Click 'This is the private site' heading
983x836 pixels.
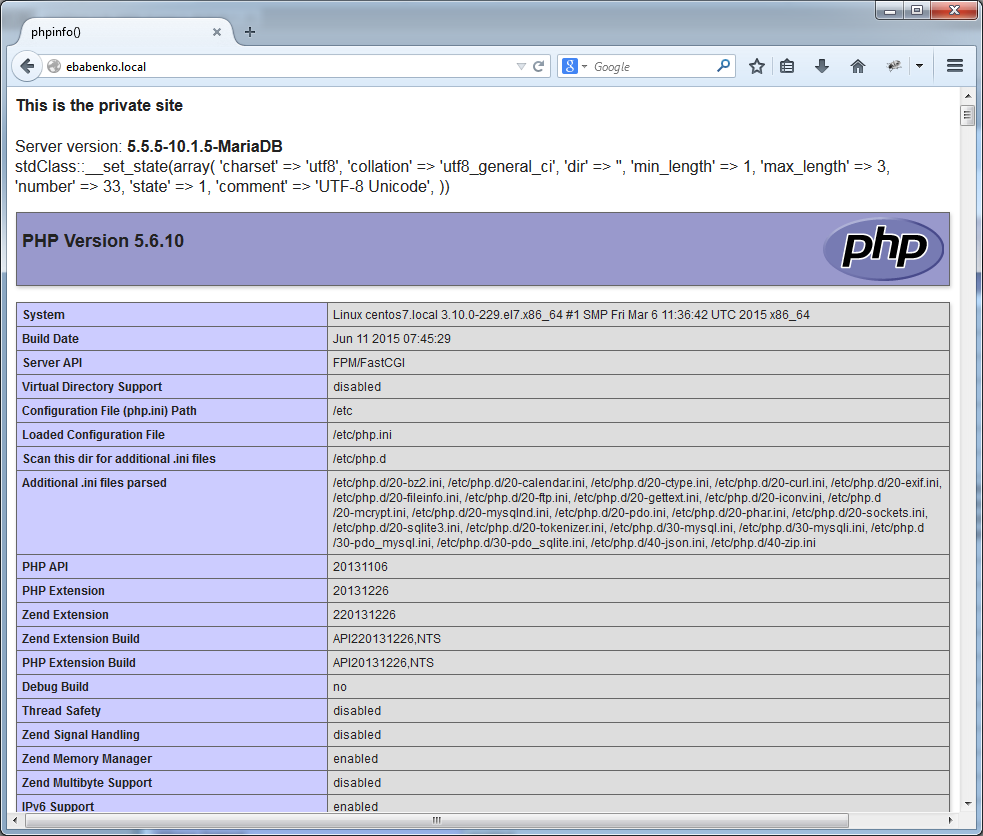tap(99, 105)
